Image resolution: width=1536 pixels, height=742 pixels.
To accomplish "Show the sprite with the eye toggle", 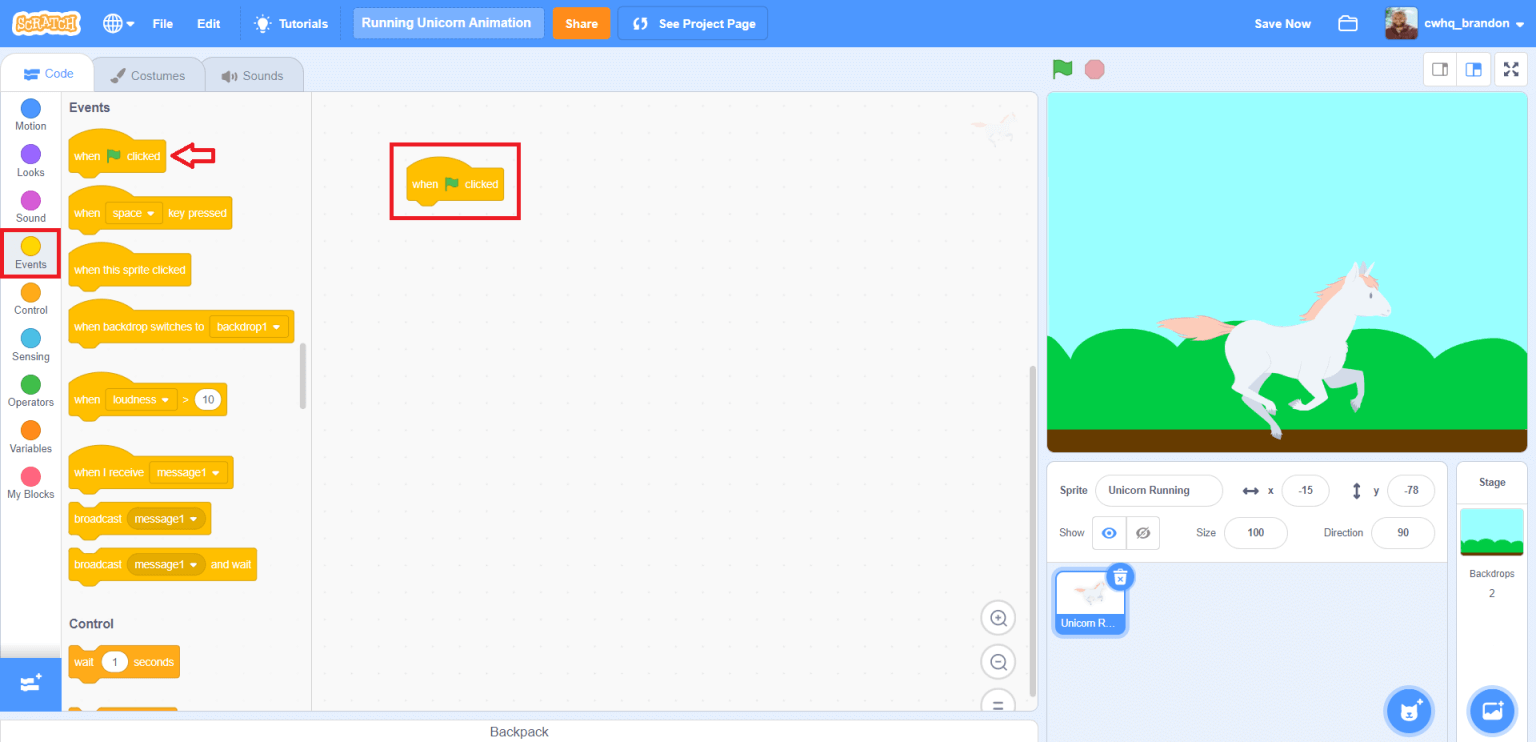I will [1108, 533].
